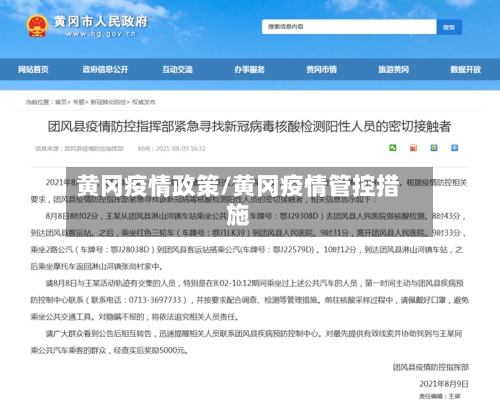Click the source text 信息来源：团风县疫情防控指挥部
The width and height of the screenshot is (500, 405).
pos(79,148)
